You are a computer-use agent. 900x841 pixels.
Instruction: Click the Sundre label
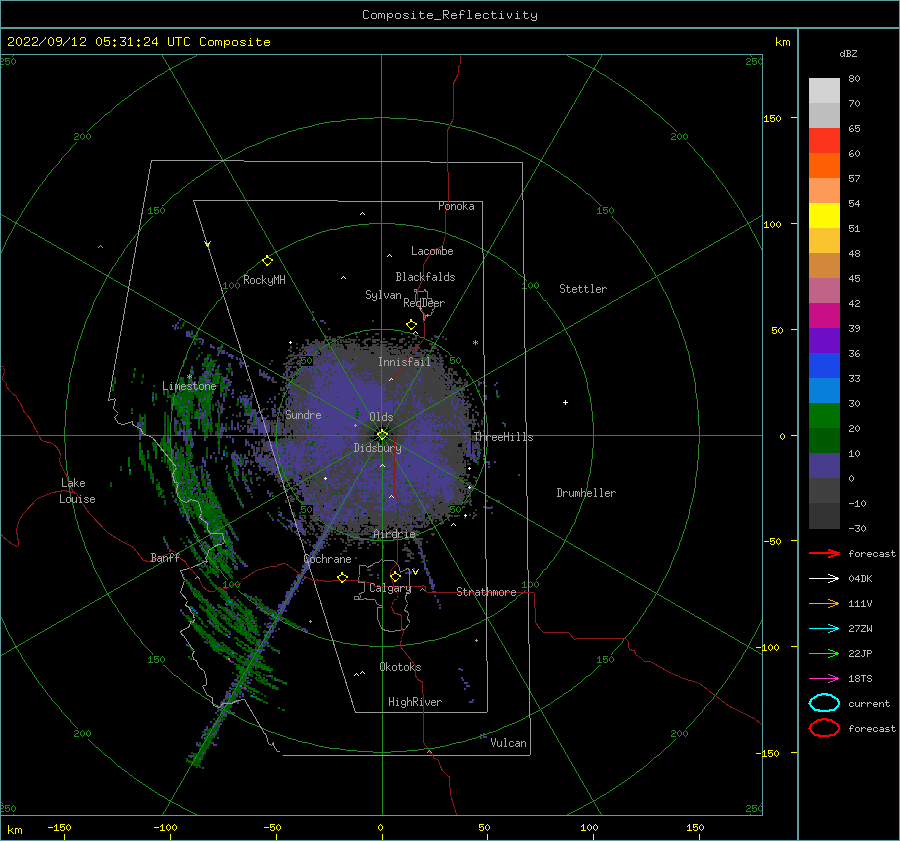click(x=303, y=414)
